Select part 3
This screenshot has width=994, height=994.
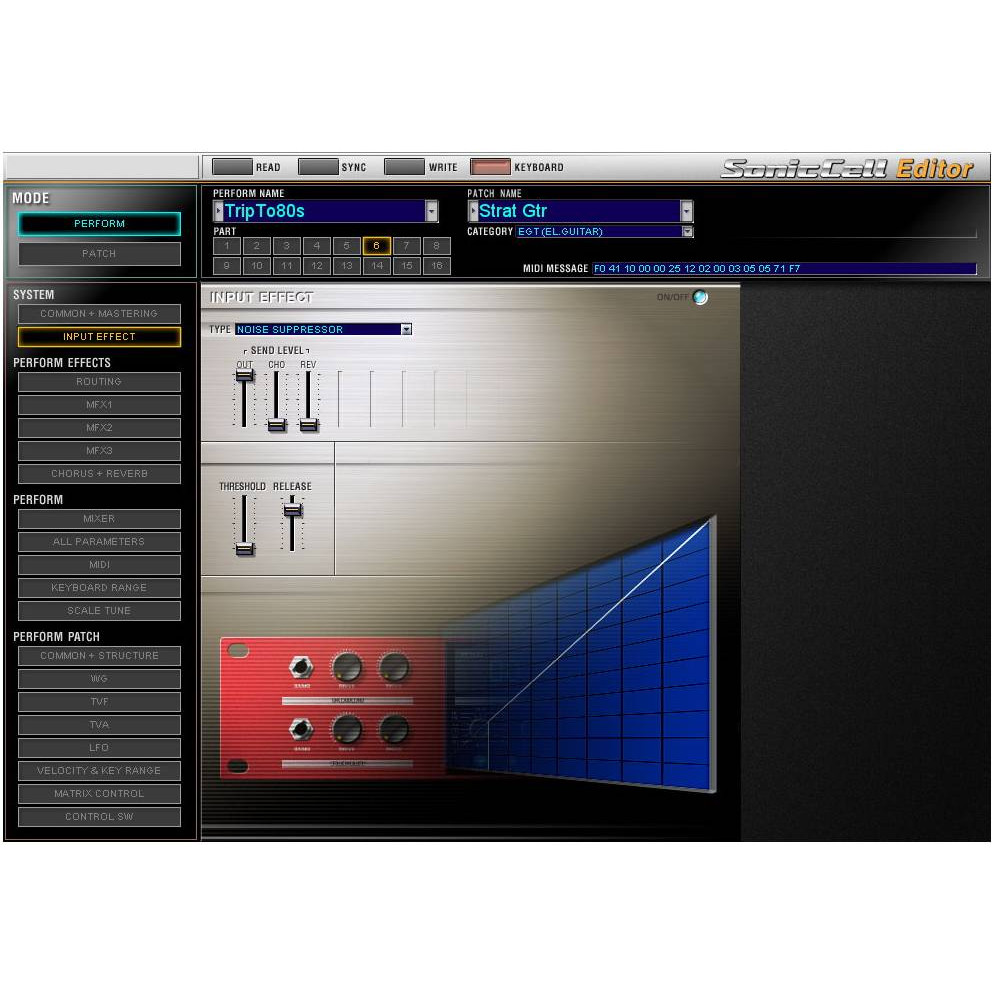[x=287, y=246]
